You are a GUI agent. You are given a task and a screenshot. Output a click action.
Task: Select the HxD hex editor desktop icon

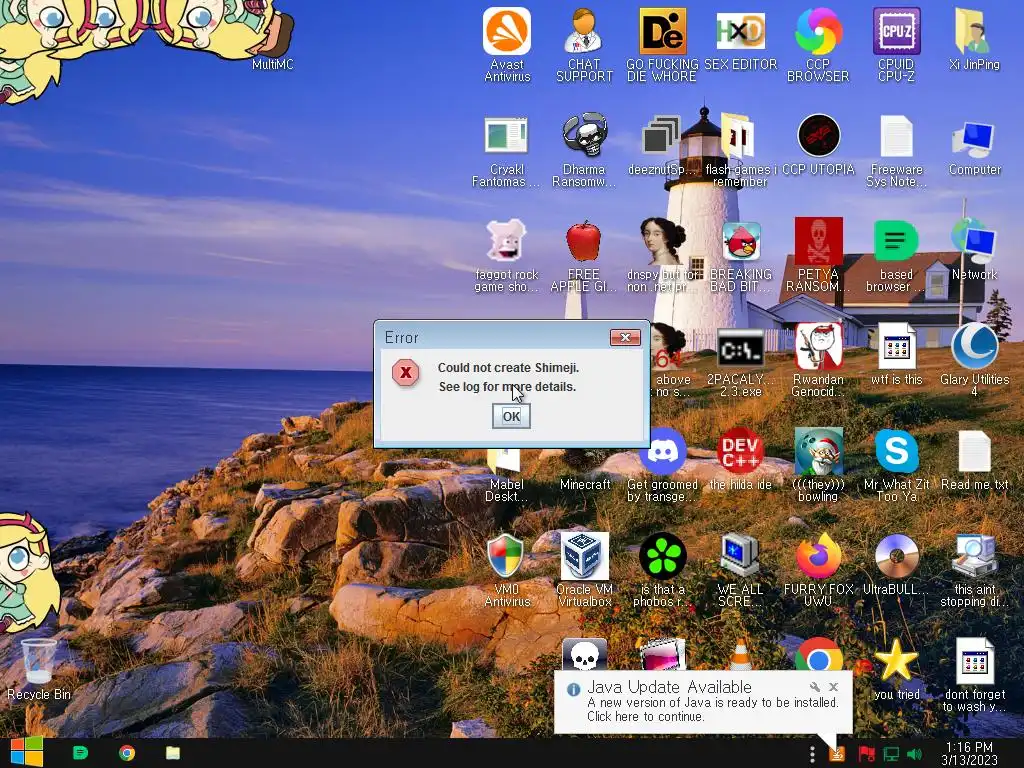(x=741, y=39)
